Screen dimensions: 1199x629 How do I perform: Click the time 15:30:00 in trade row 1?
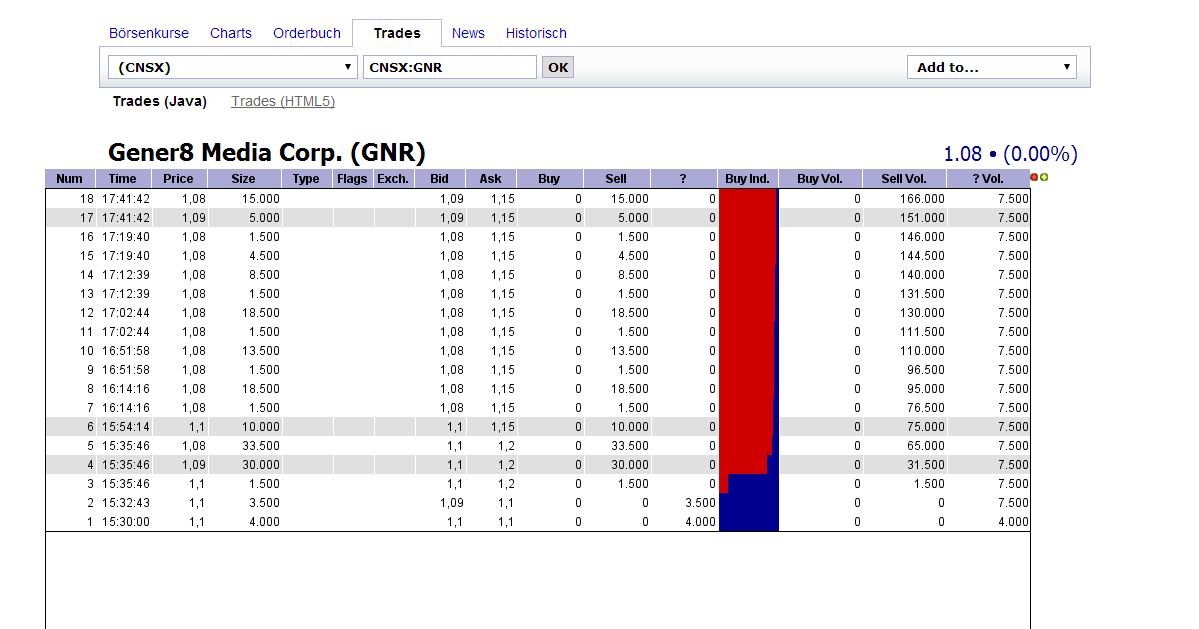126,522
